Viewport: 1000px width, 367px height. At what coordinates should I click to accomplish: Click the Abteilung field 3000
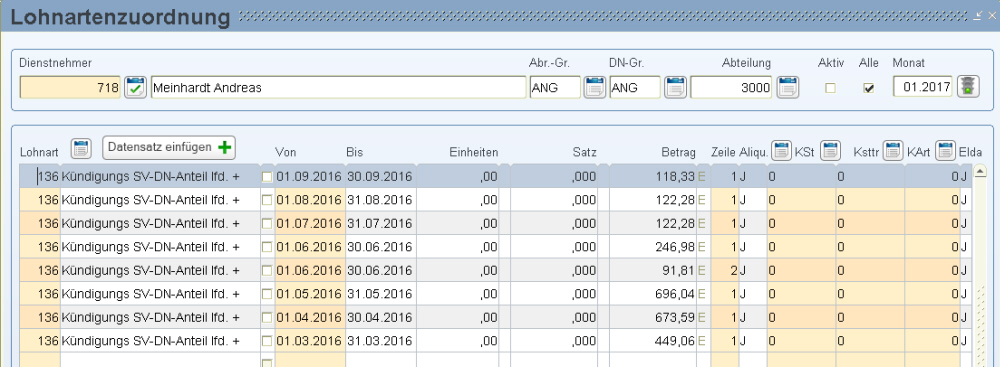[x=732, y=87]
